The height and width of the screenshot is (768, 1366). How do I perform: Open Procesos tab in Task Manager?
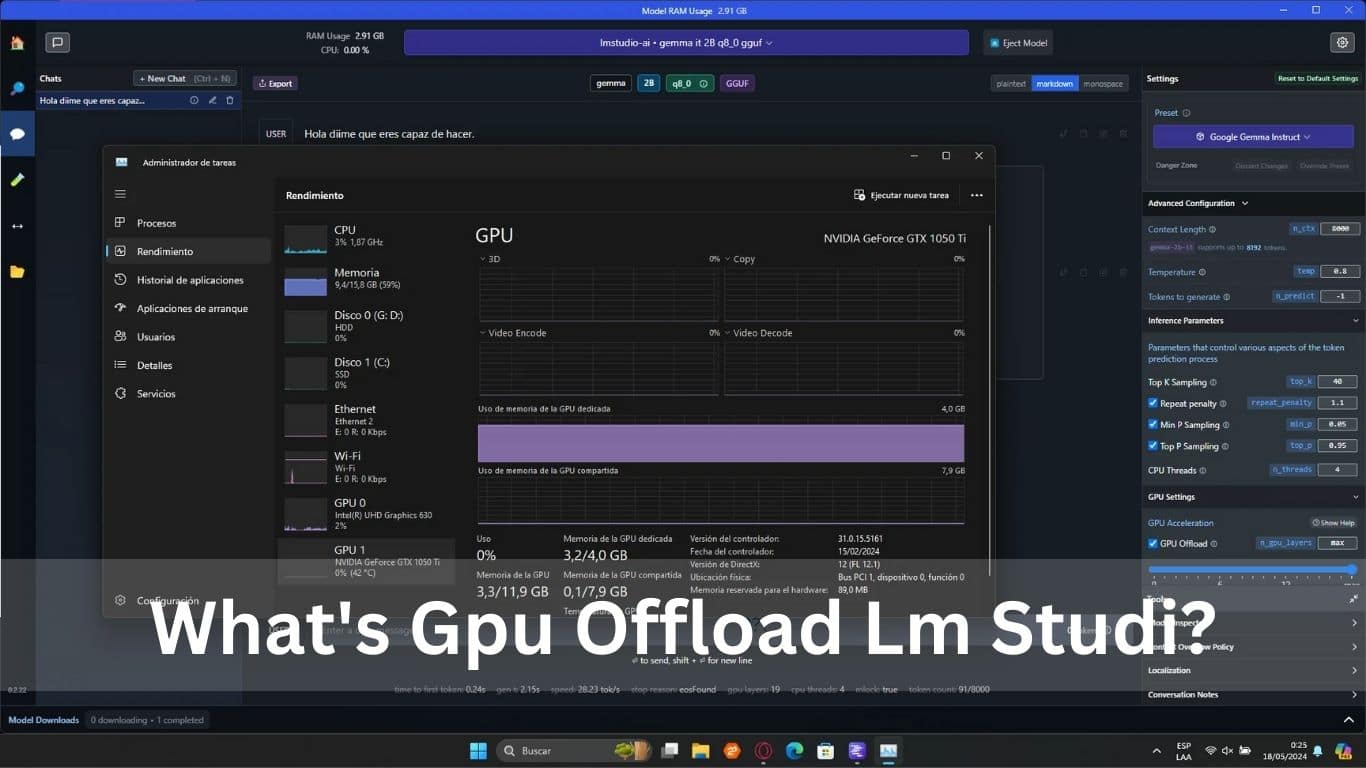(188, 223)
